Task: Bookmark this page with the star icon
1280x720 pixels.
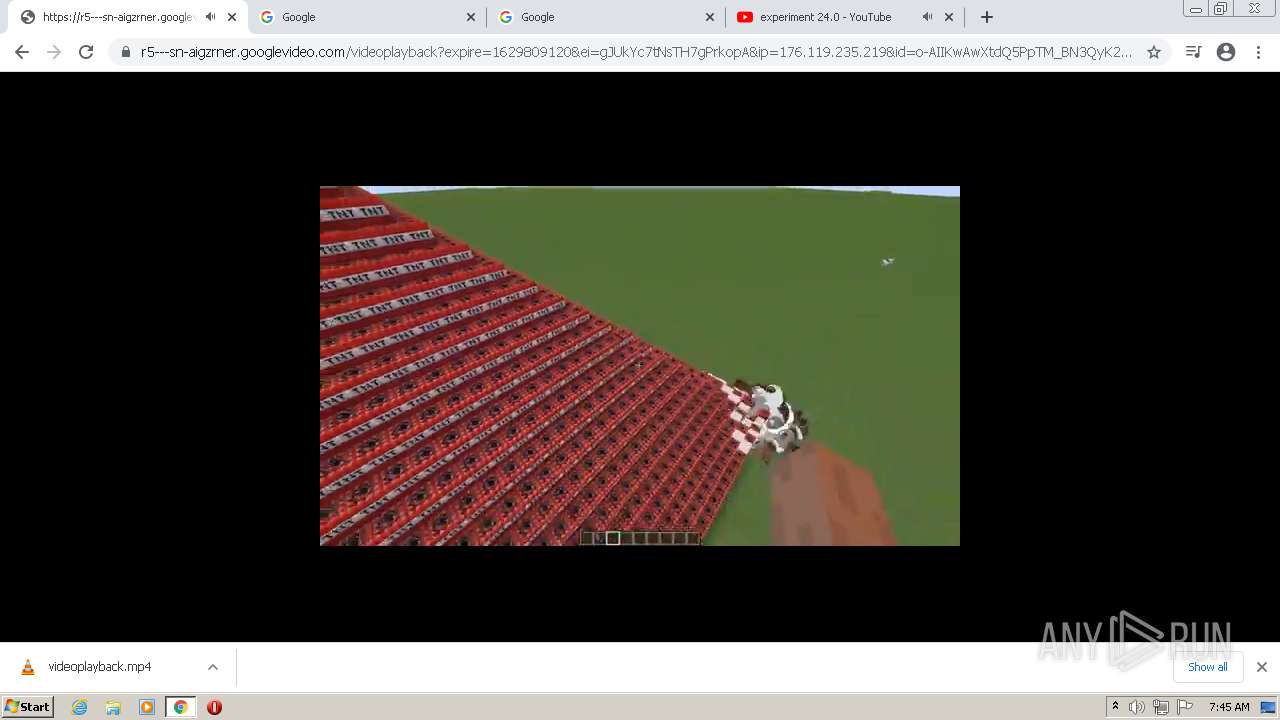Action: [1154, 52]
